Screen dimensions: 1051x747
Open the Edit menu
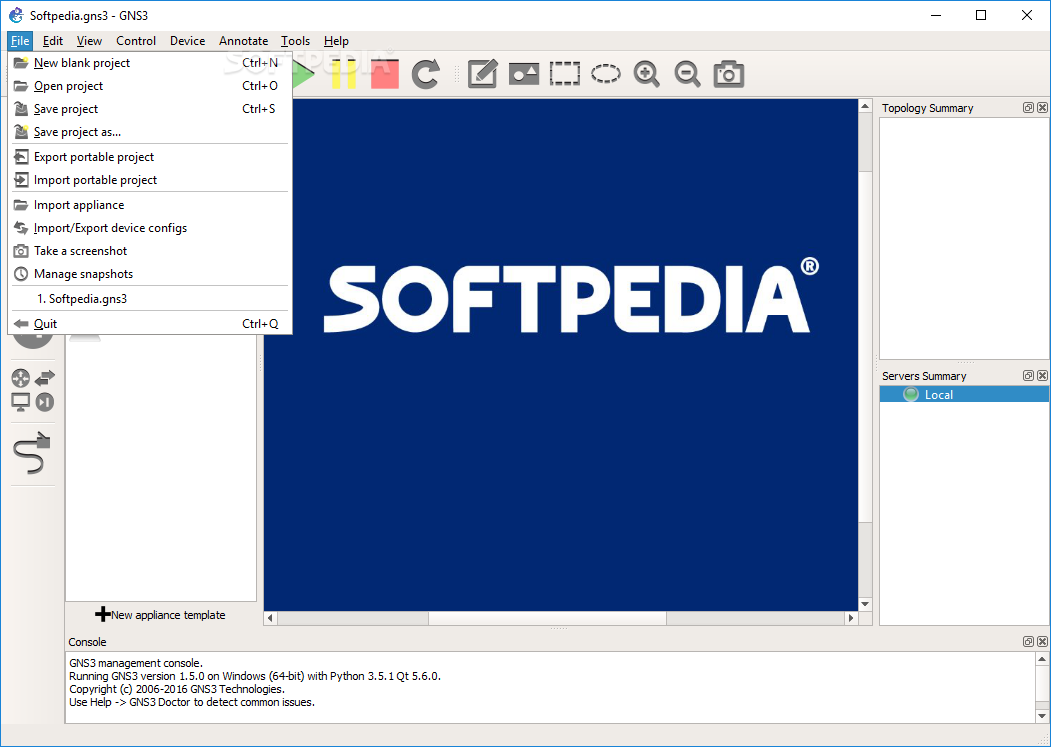52,41
